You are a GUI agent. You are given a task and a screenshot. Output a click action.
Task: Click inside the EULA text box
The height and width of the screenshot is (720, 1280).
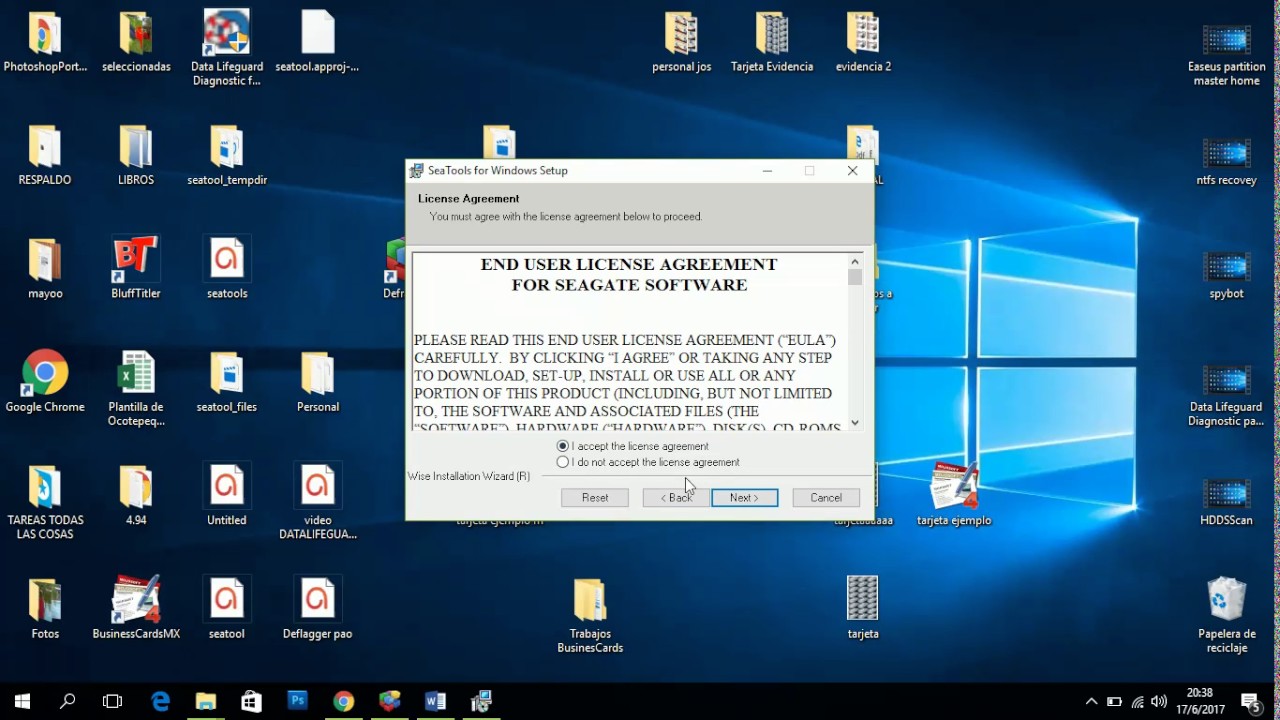tap(630, 341)
